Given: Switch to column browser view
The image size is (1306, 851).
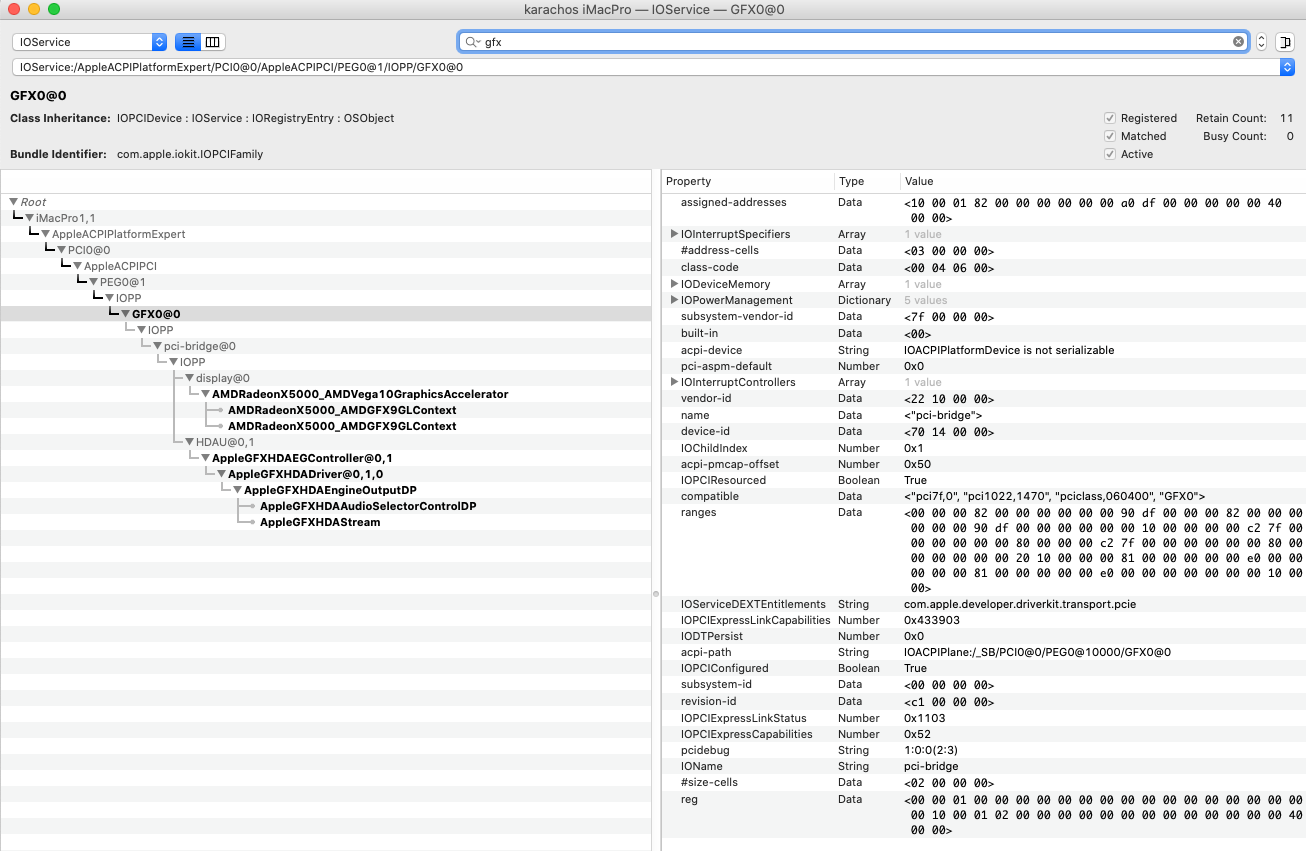Looking at the screenshot, I should 212,42.
